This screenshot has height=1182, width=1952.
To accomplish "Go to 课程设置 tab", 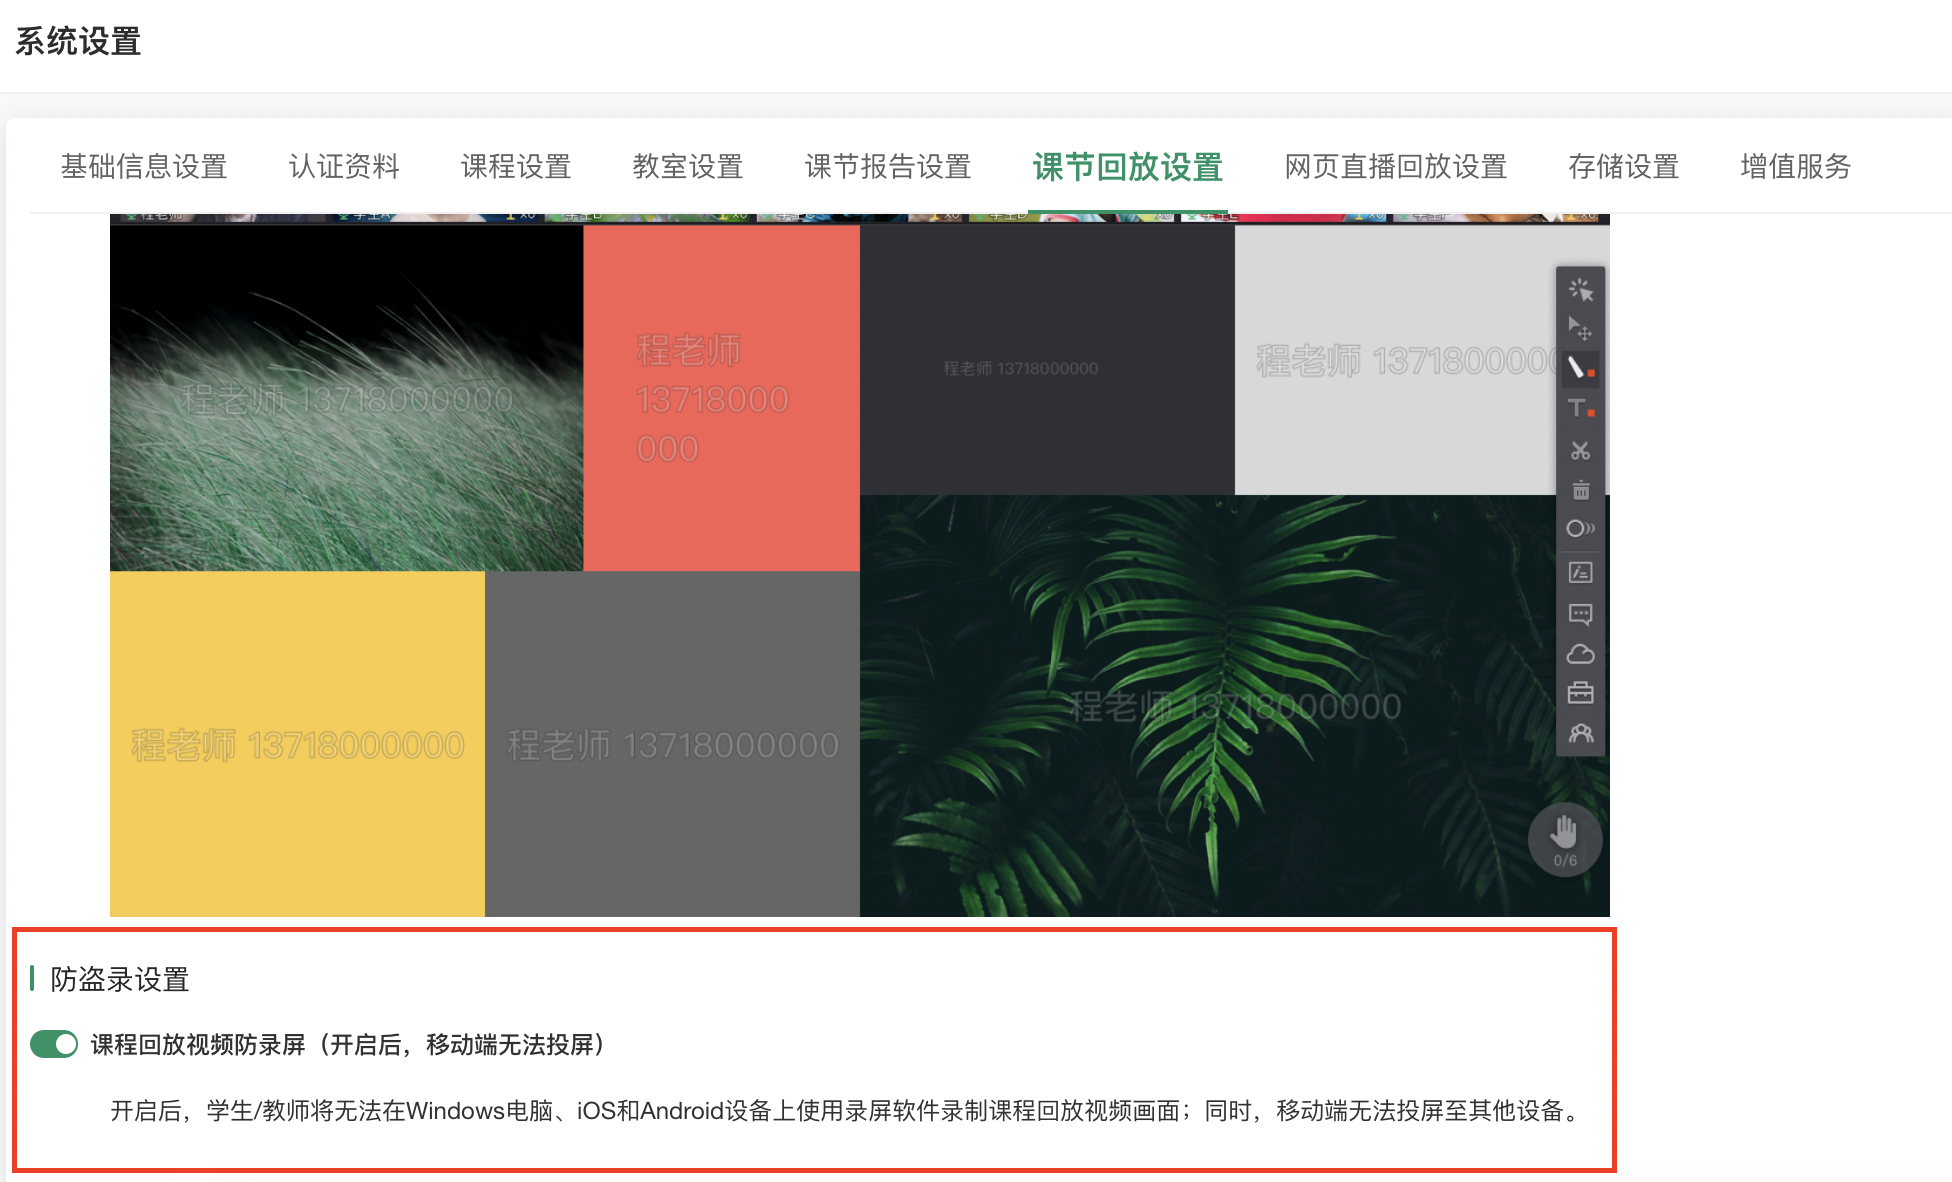I will [516, 167].
